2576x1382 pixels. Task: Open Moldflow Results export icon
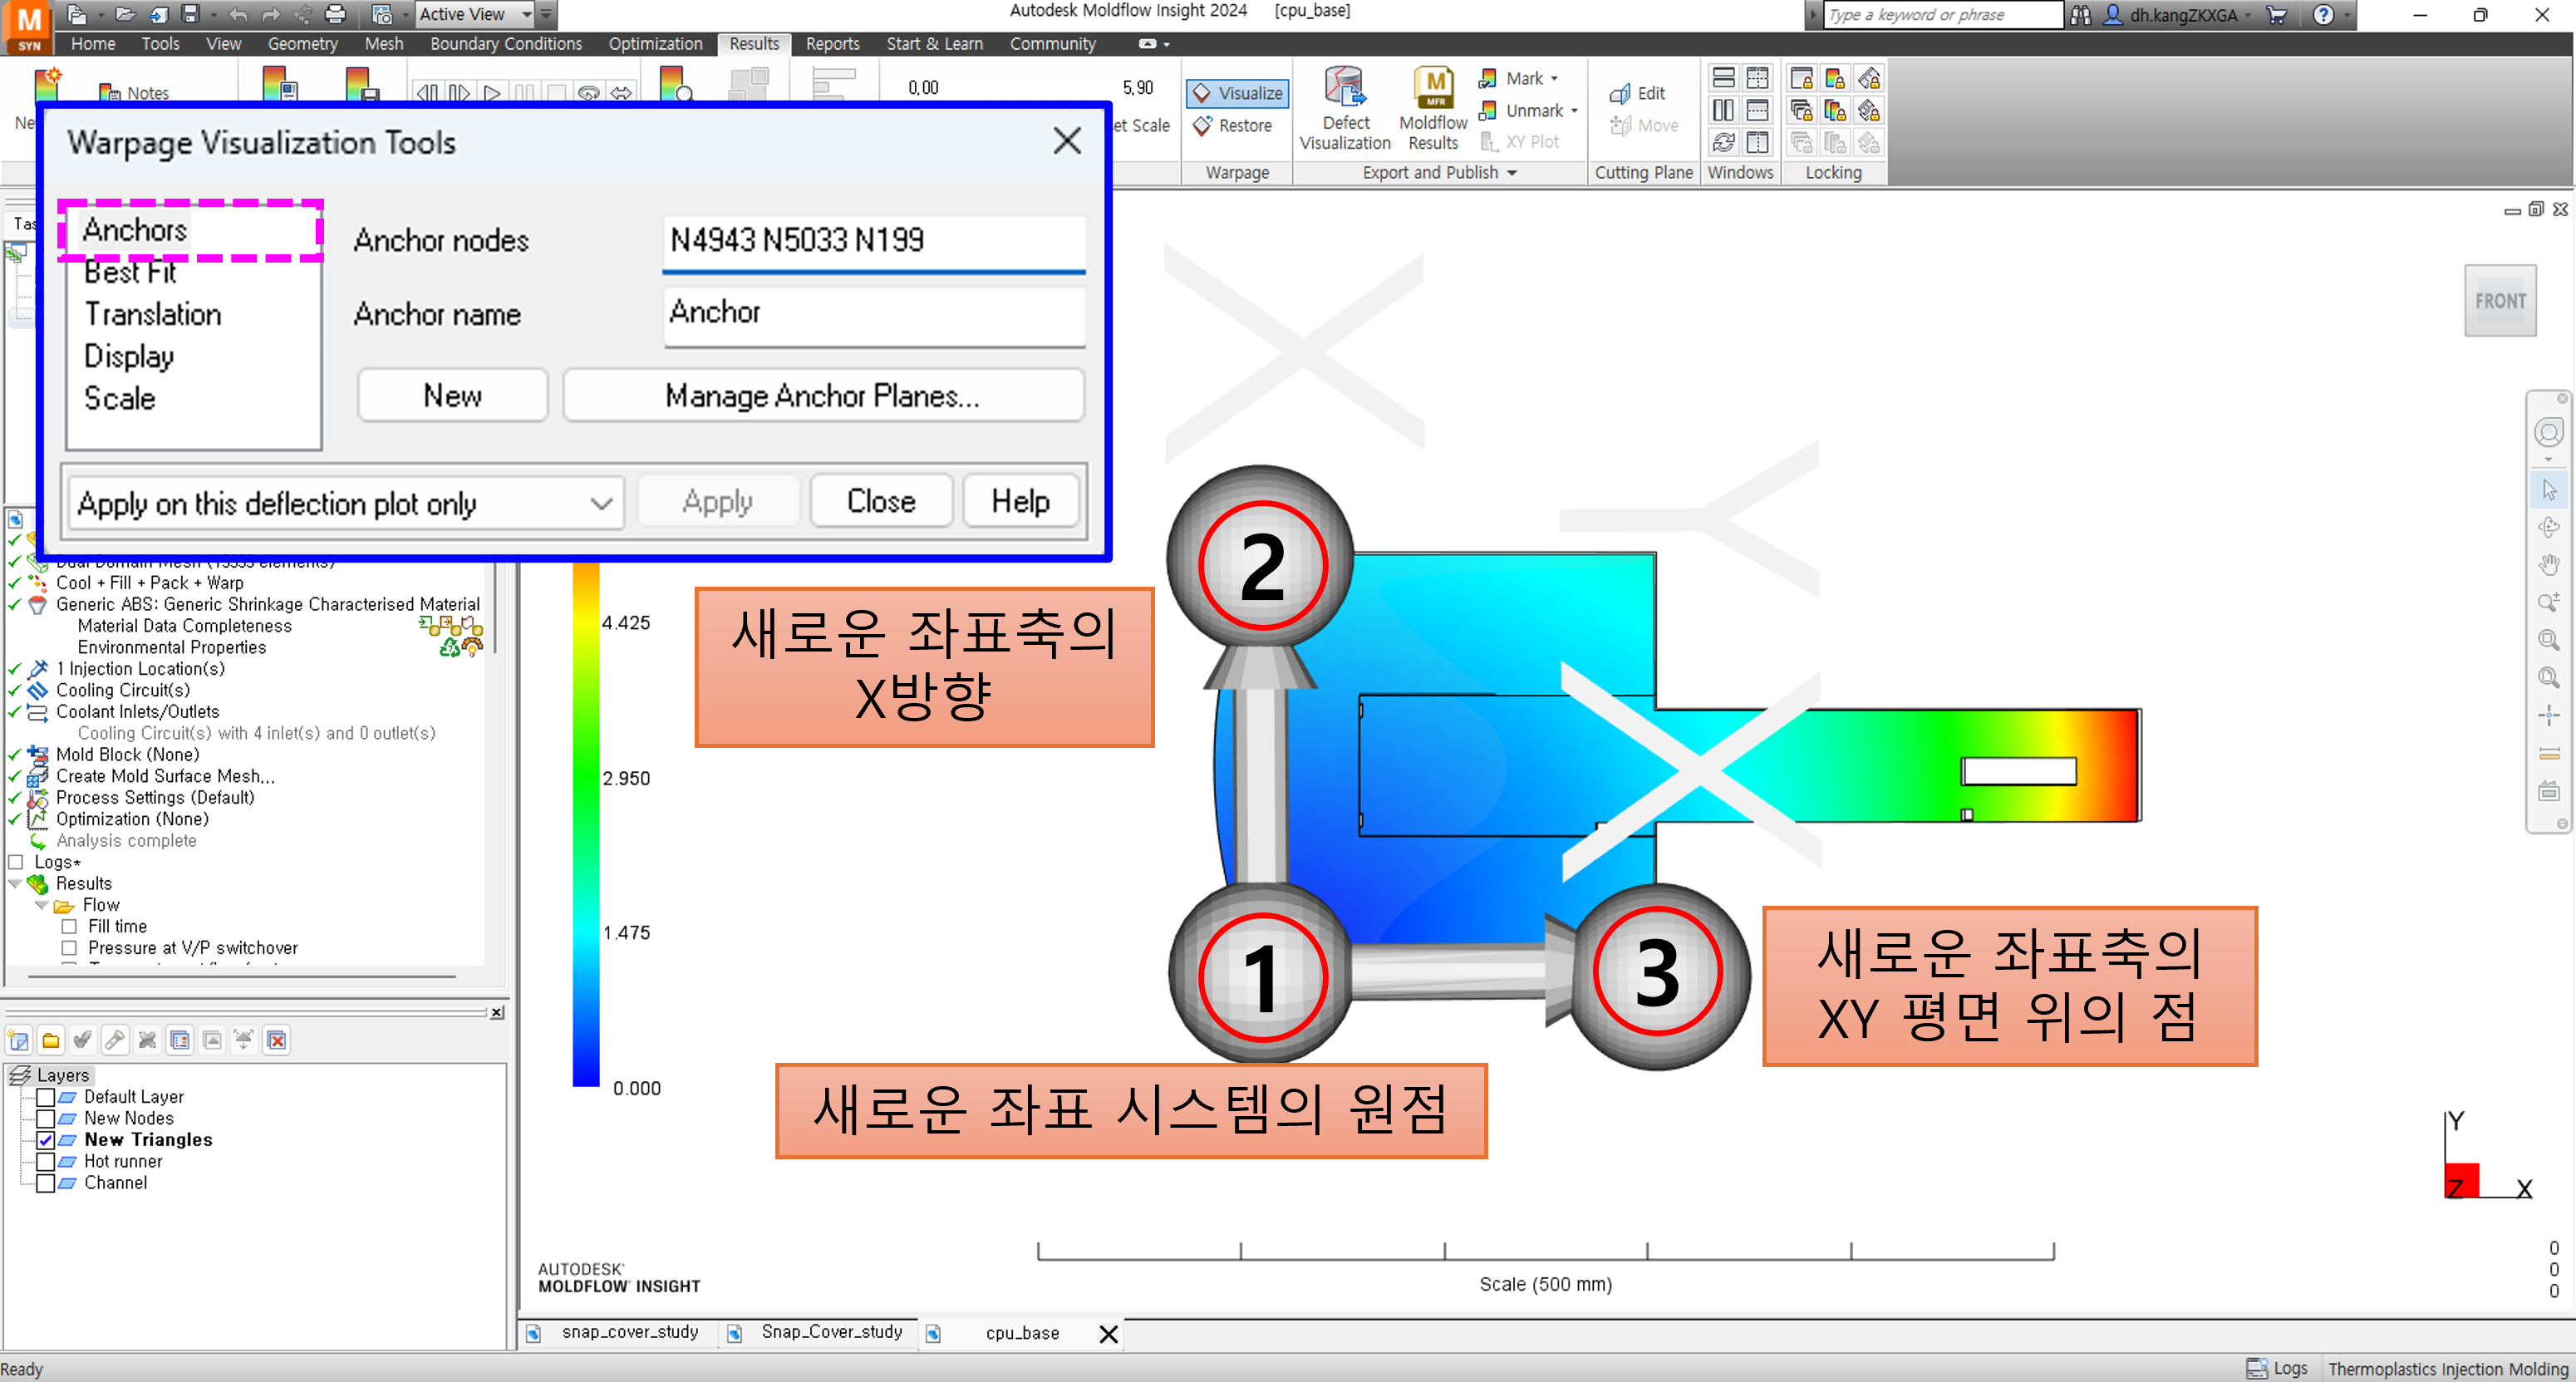pyautogui.click(x=1433, y=88)
